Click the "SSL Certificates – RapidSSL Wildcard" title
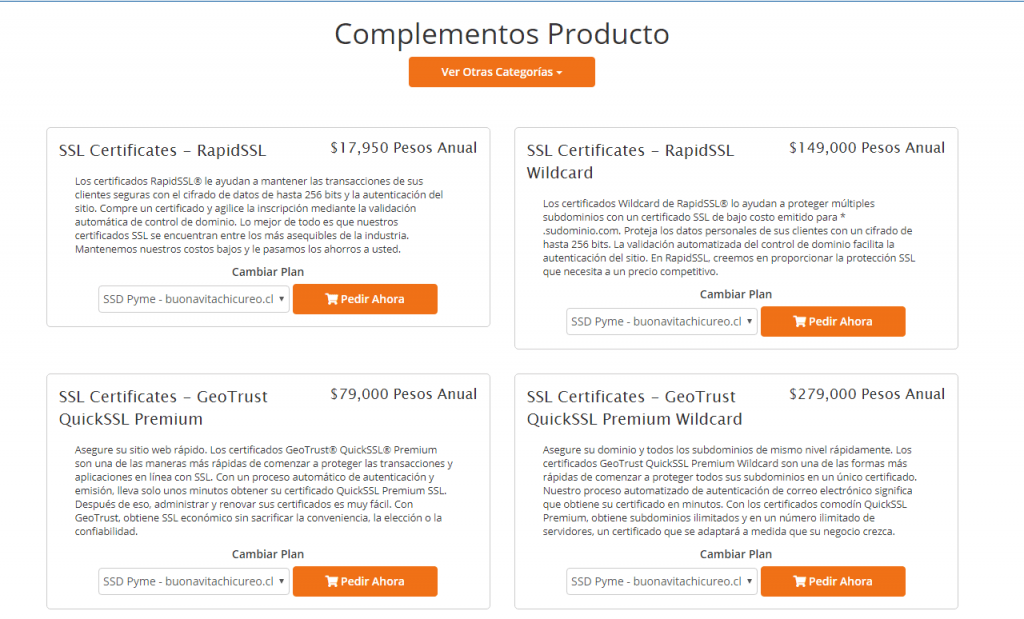Image resolution: width=1024 pixels, height=619 pixels. pos(630,161)
